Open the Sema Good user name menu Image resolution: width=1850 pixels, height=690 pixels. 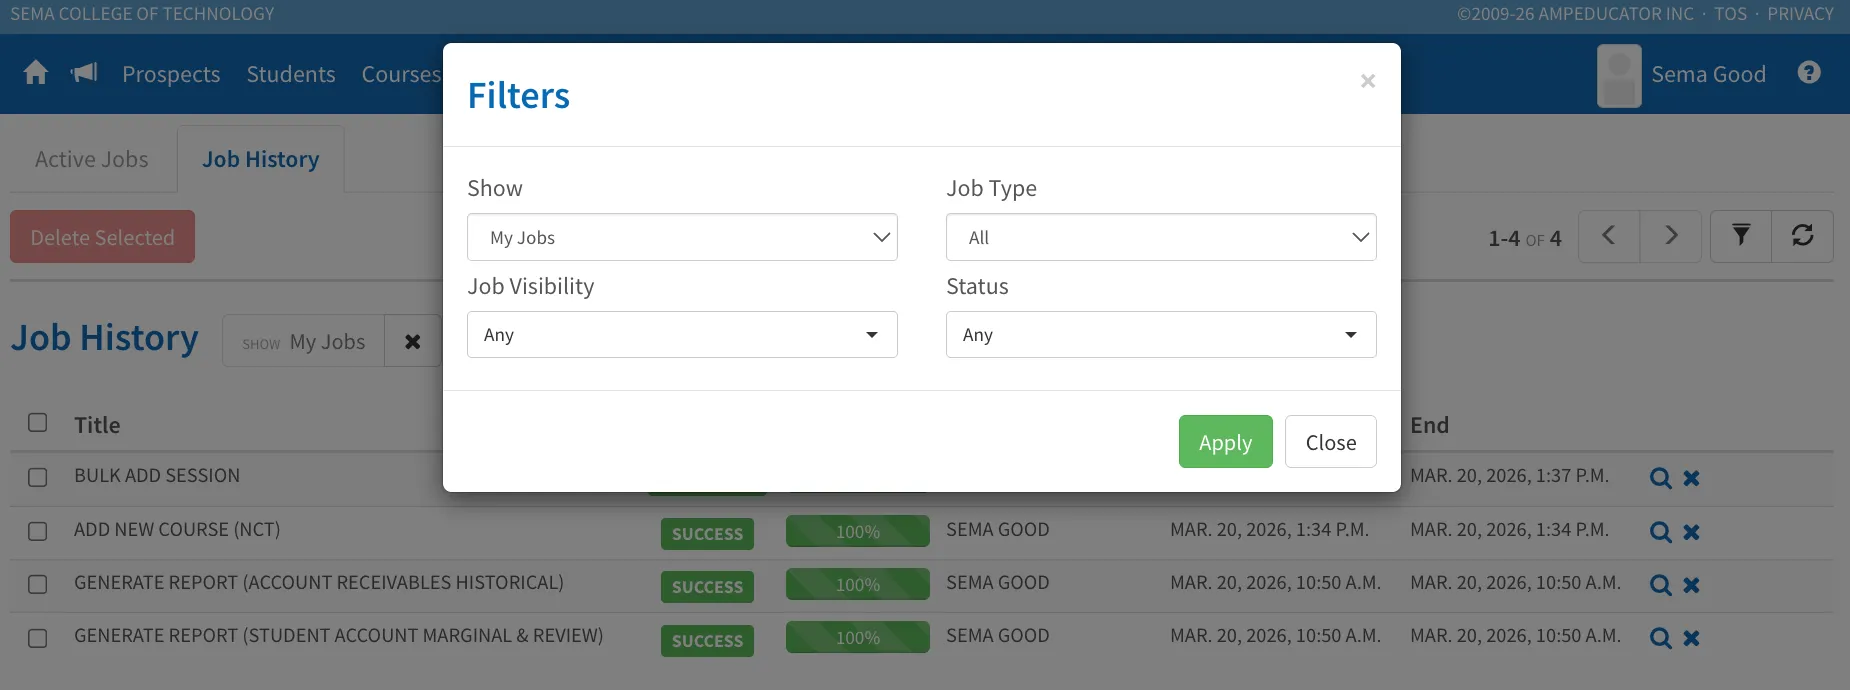pyautogui.click(x=1708, y=74)
